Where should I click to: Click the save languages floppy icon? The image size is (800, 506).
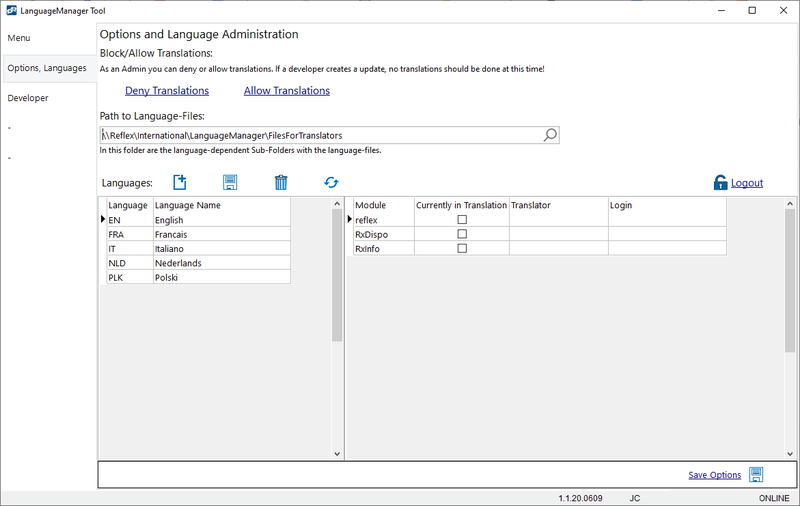(x=230, y=182)
